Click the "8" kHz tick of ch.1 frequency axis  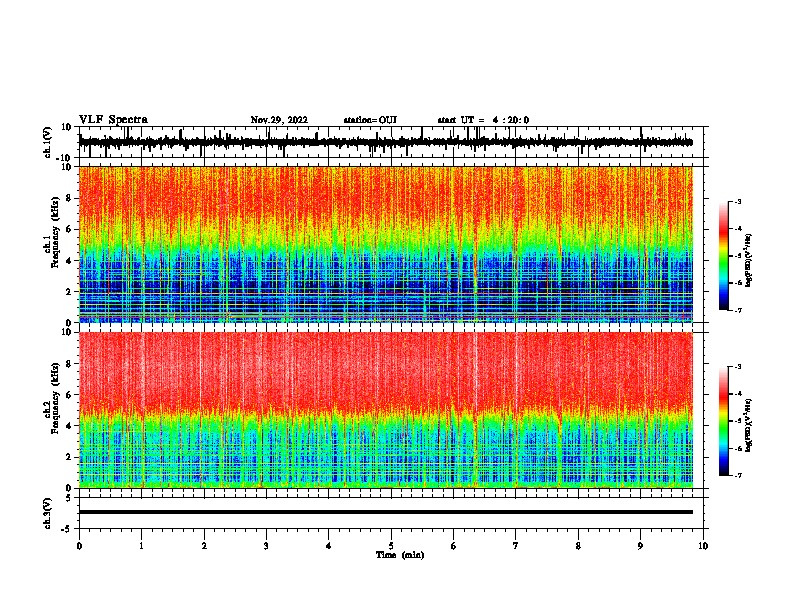(x=70, y=198)
